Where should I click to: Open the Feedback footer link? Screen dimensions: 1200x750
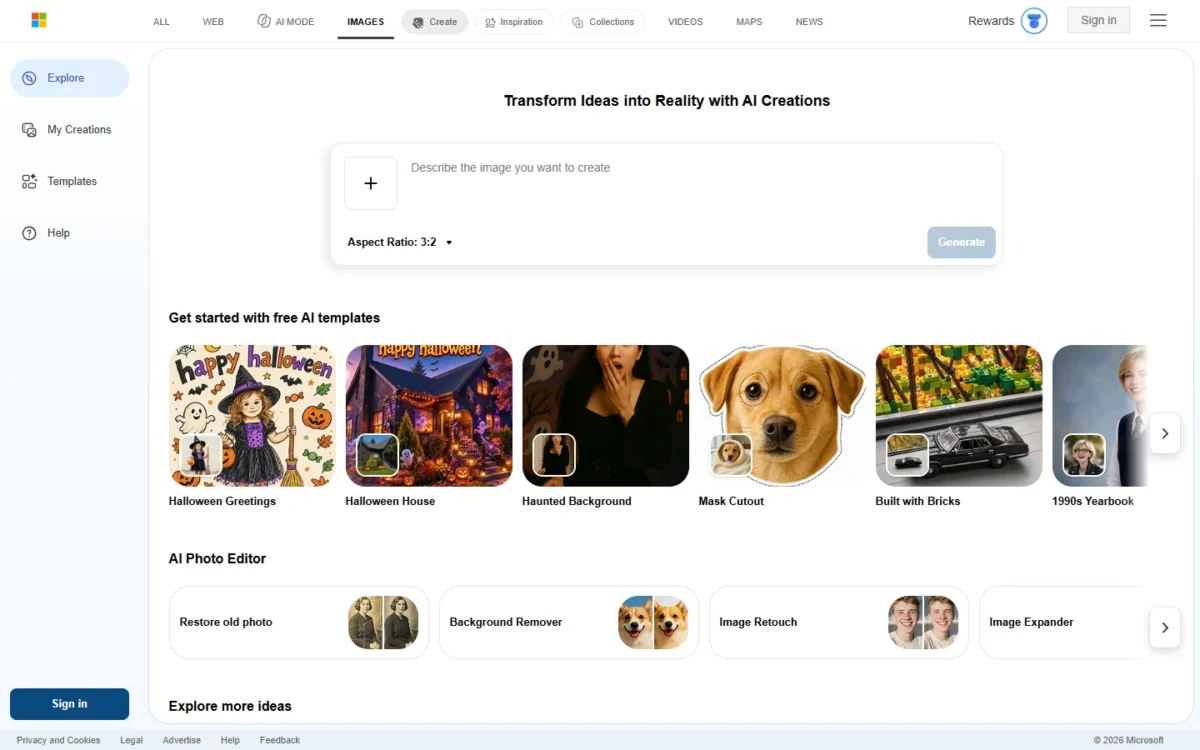click(x=280, y=740)
